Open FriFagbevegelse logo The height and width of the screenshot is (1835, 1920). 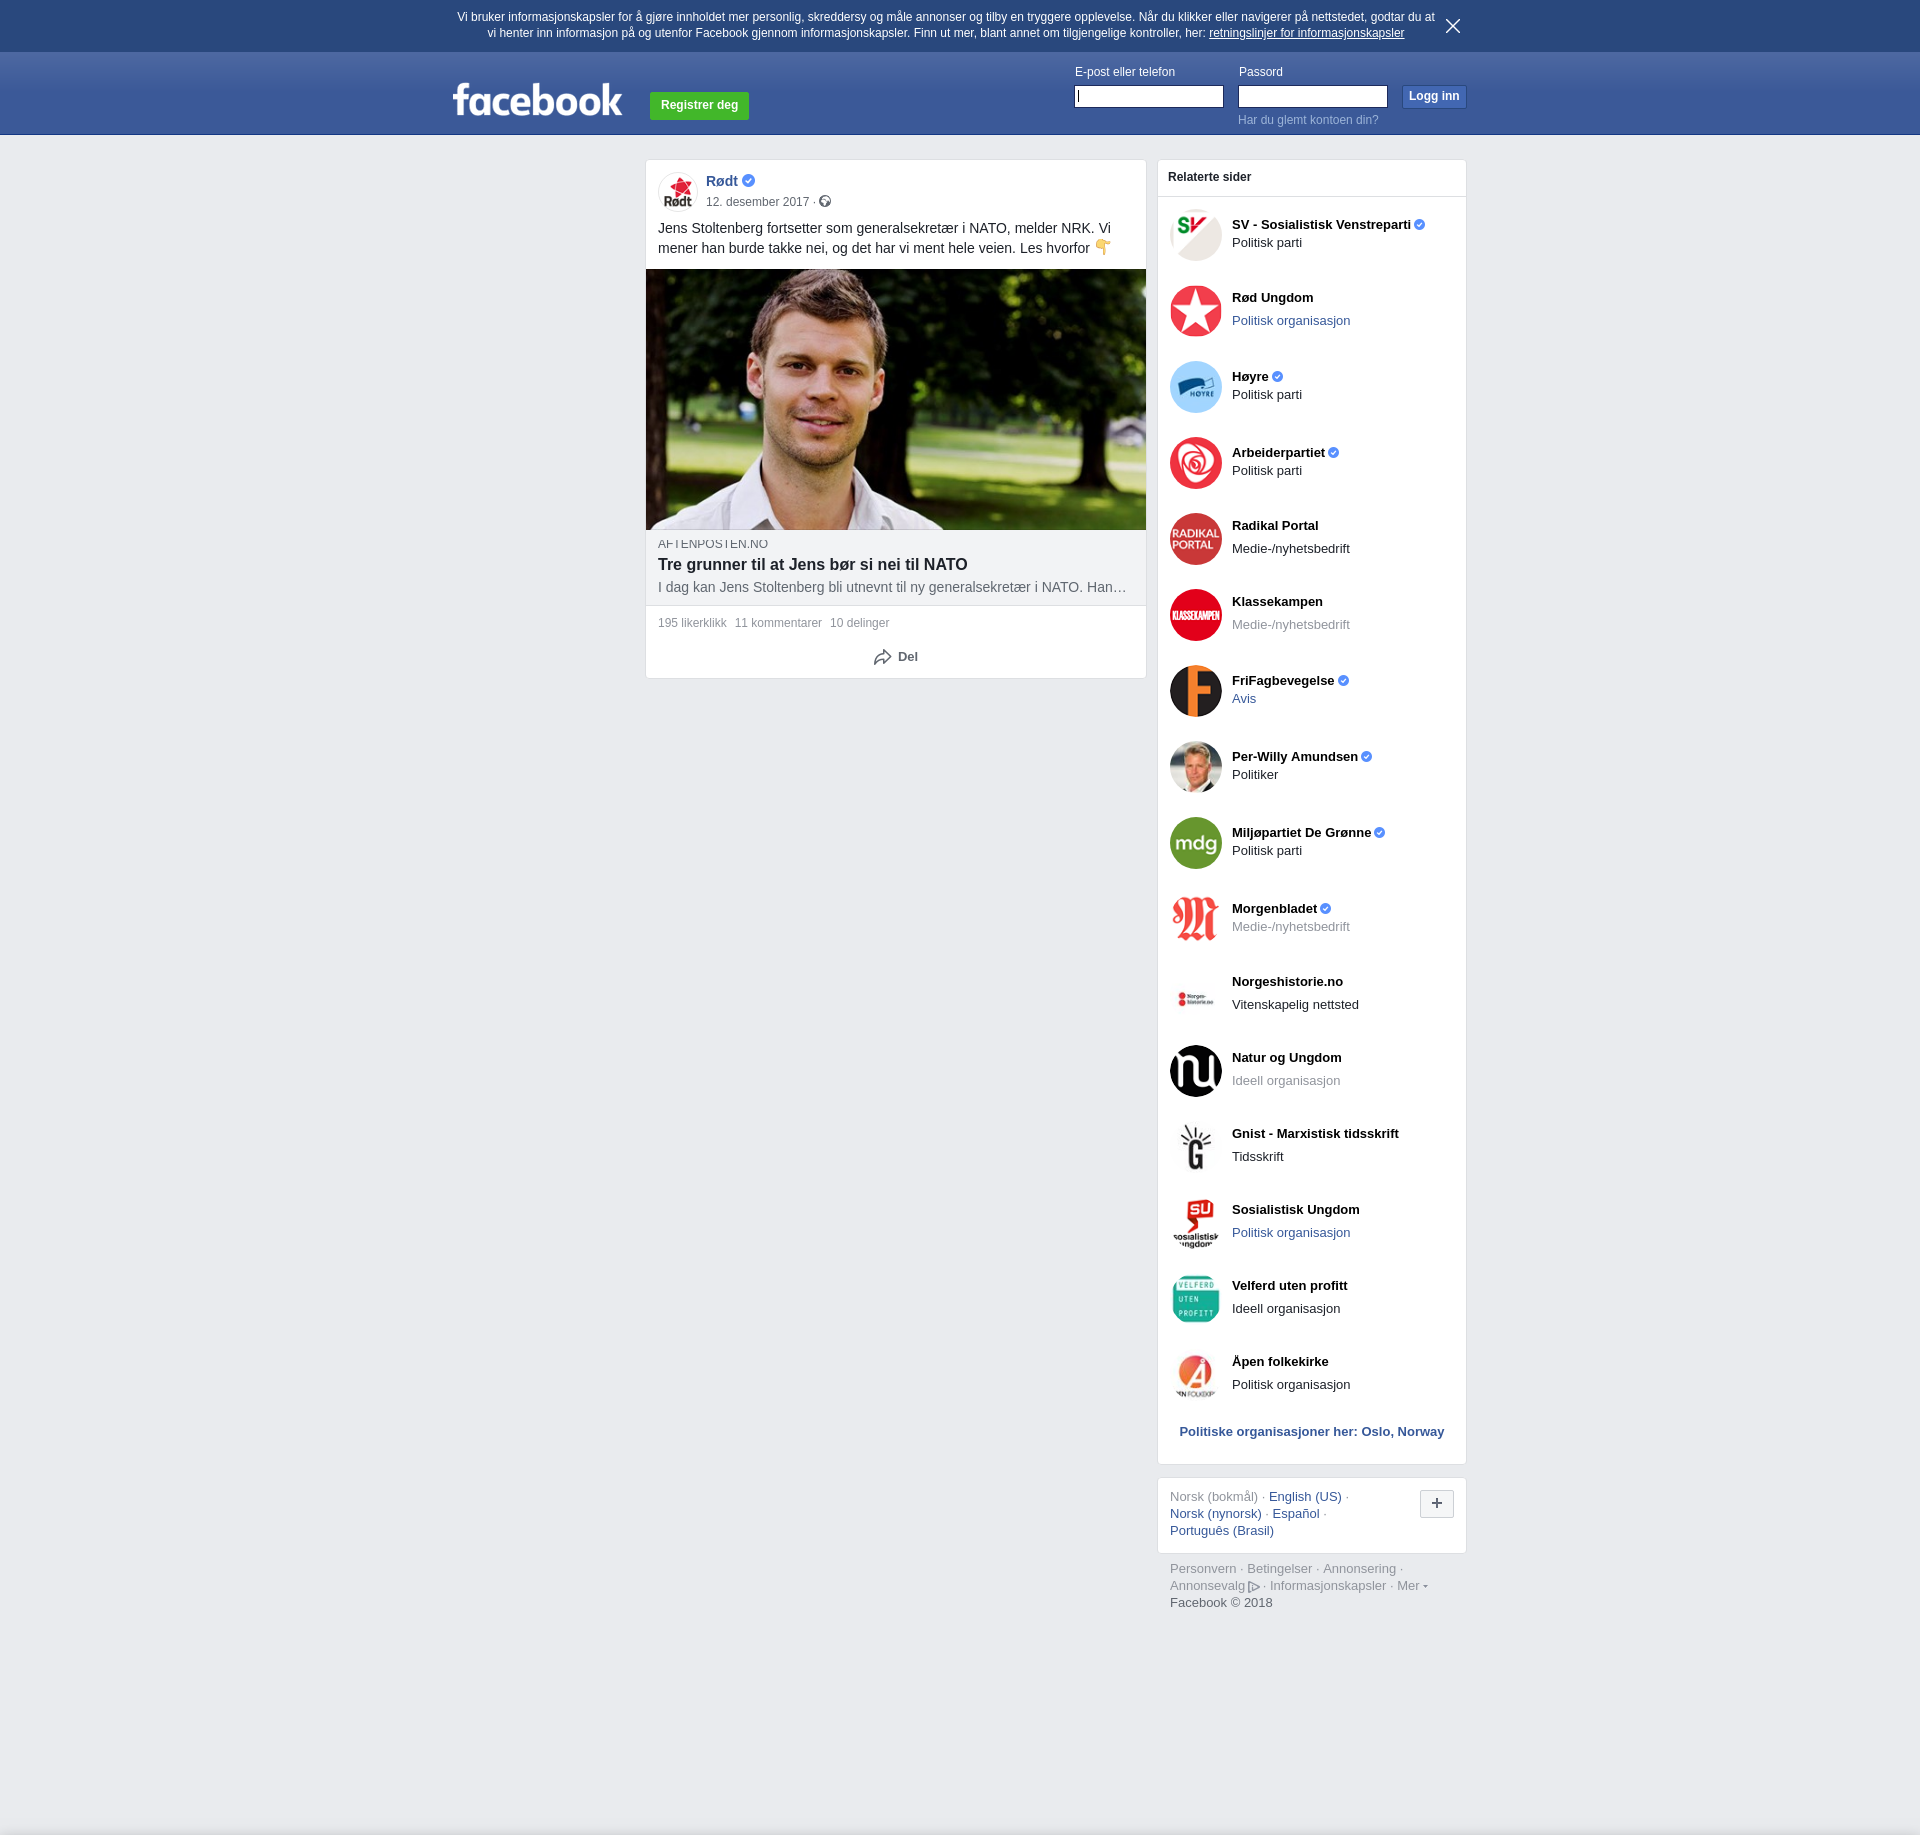tap(1196, 691)
